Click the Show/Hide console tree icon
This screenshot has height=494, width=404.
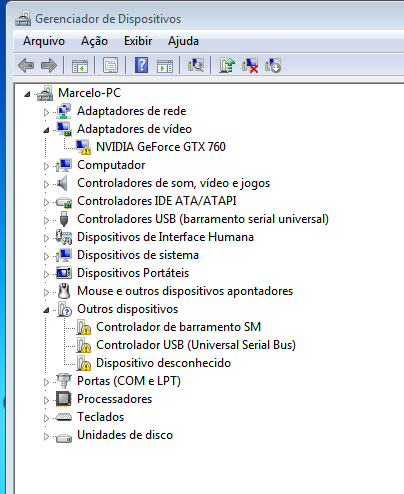(80, 66)
